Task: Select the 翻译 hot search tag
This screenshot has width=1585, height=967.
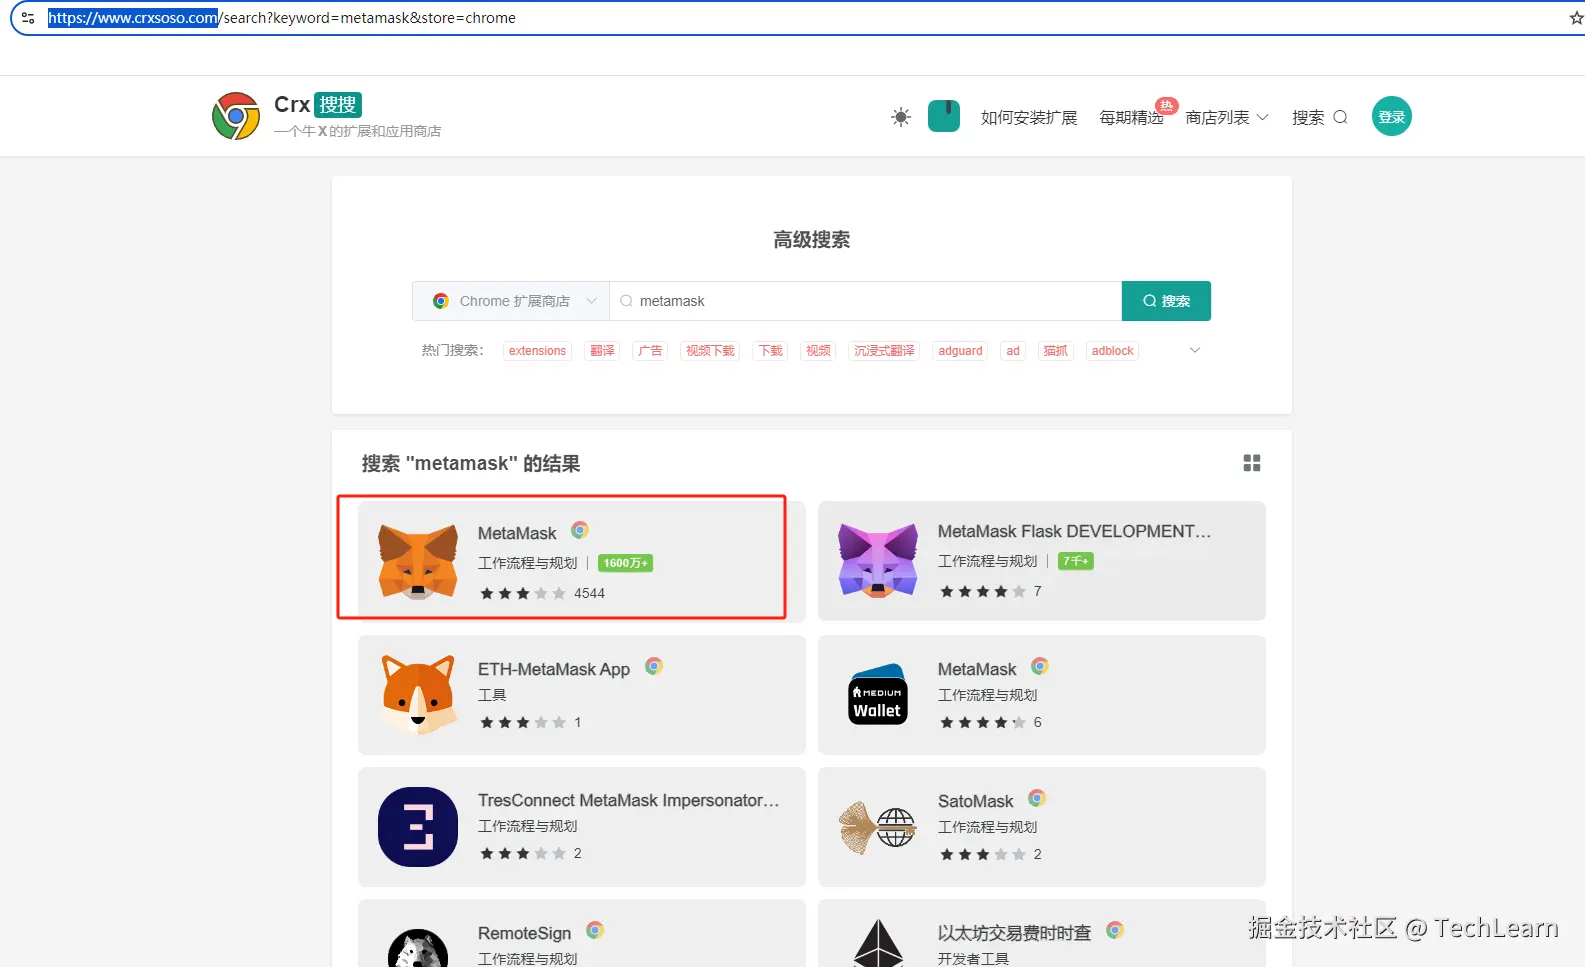Action: tap(602, 351)
